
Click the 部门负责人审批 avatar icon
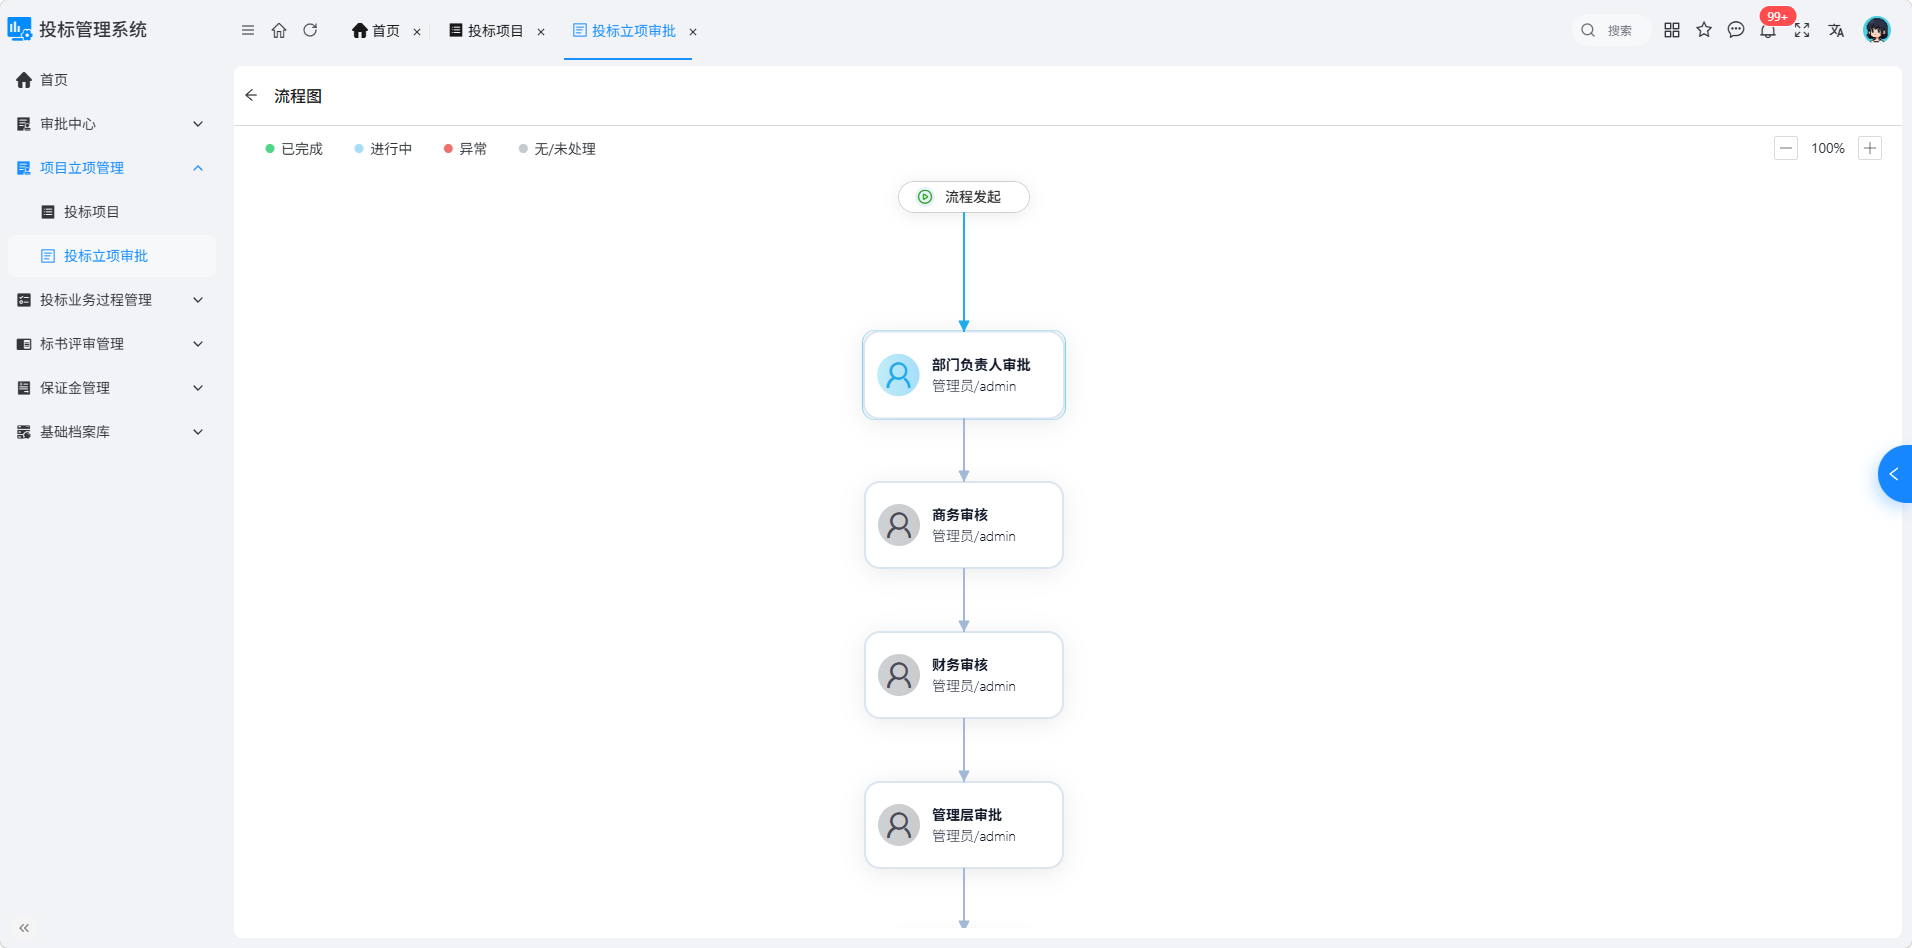click(898, 375)
